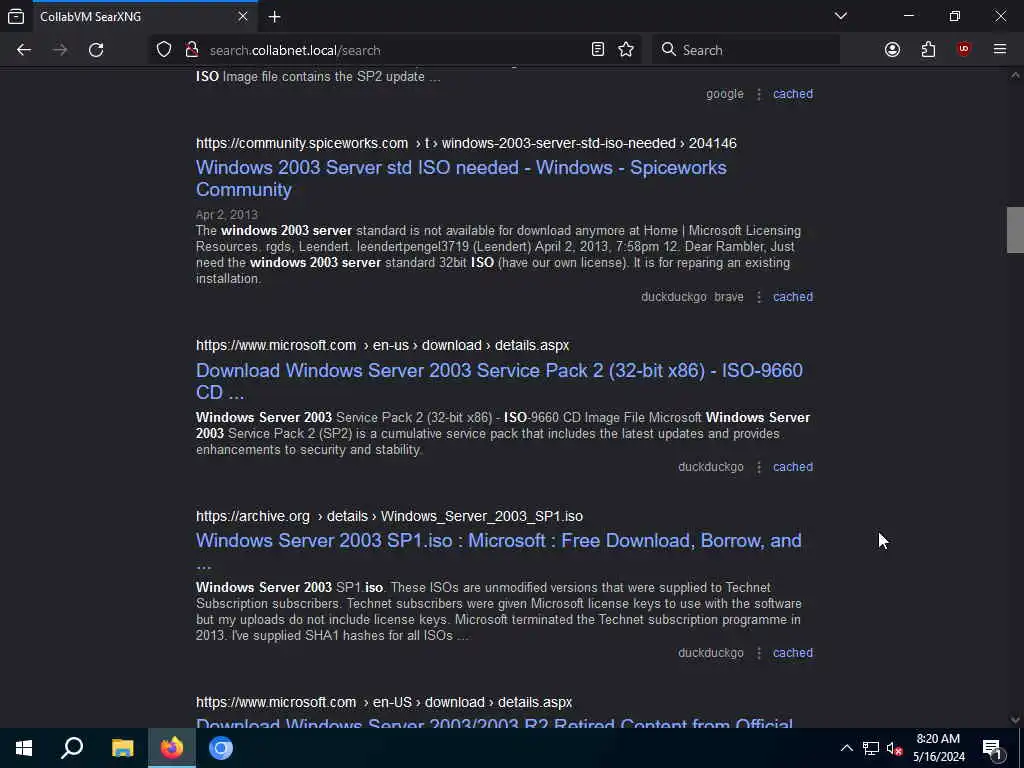This screenshot has height=768, width=1024.
Task: Open cached link next to google engine
Action: tap(793, 94)
